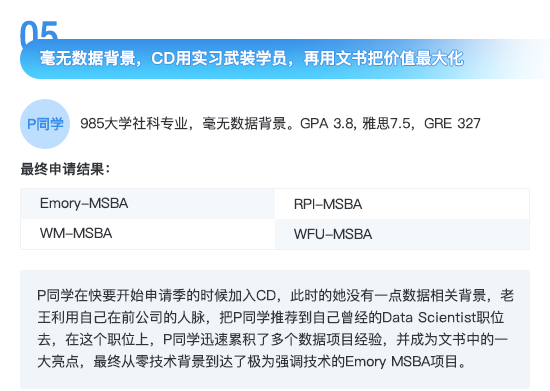Click the 最终申请结果 heading
The height and width of the screenshot is (391, 550).
point(66,169)
